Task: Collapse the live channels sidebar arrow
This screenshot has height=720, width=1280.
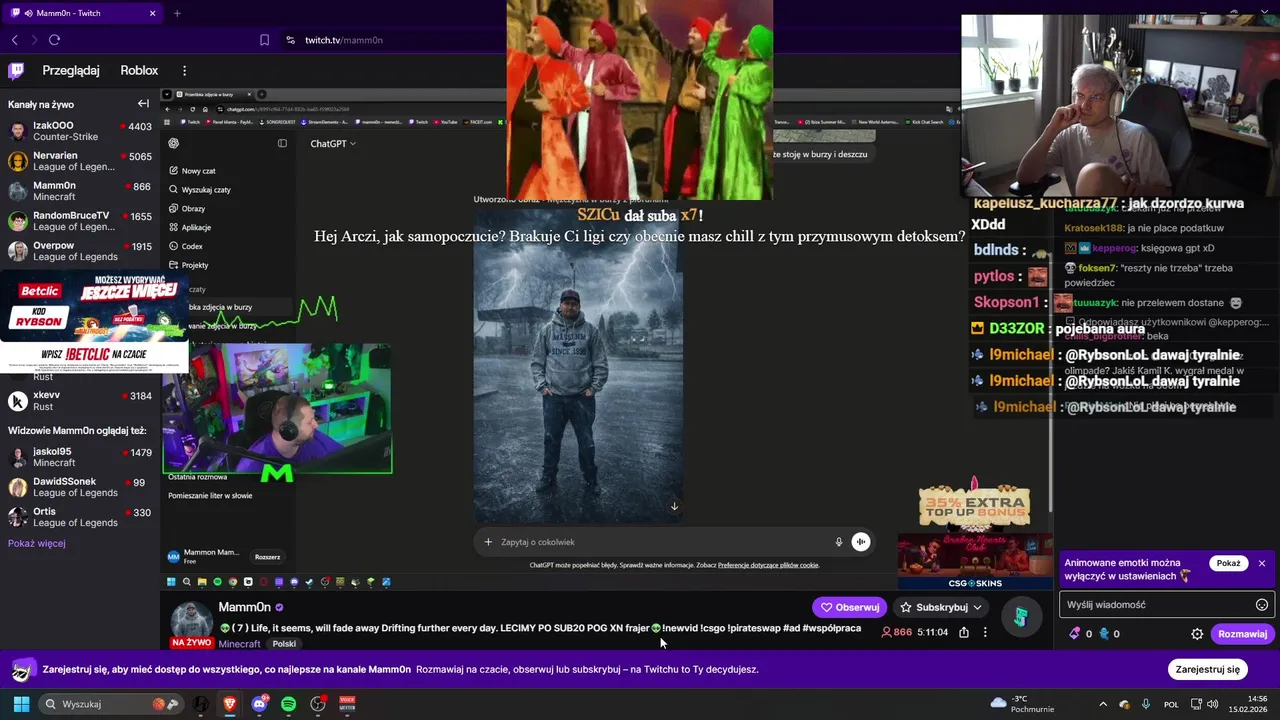Action: pos(143,104)
